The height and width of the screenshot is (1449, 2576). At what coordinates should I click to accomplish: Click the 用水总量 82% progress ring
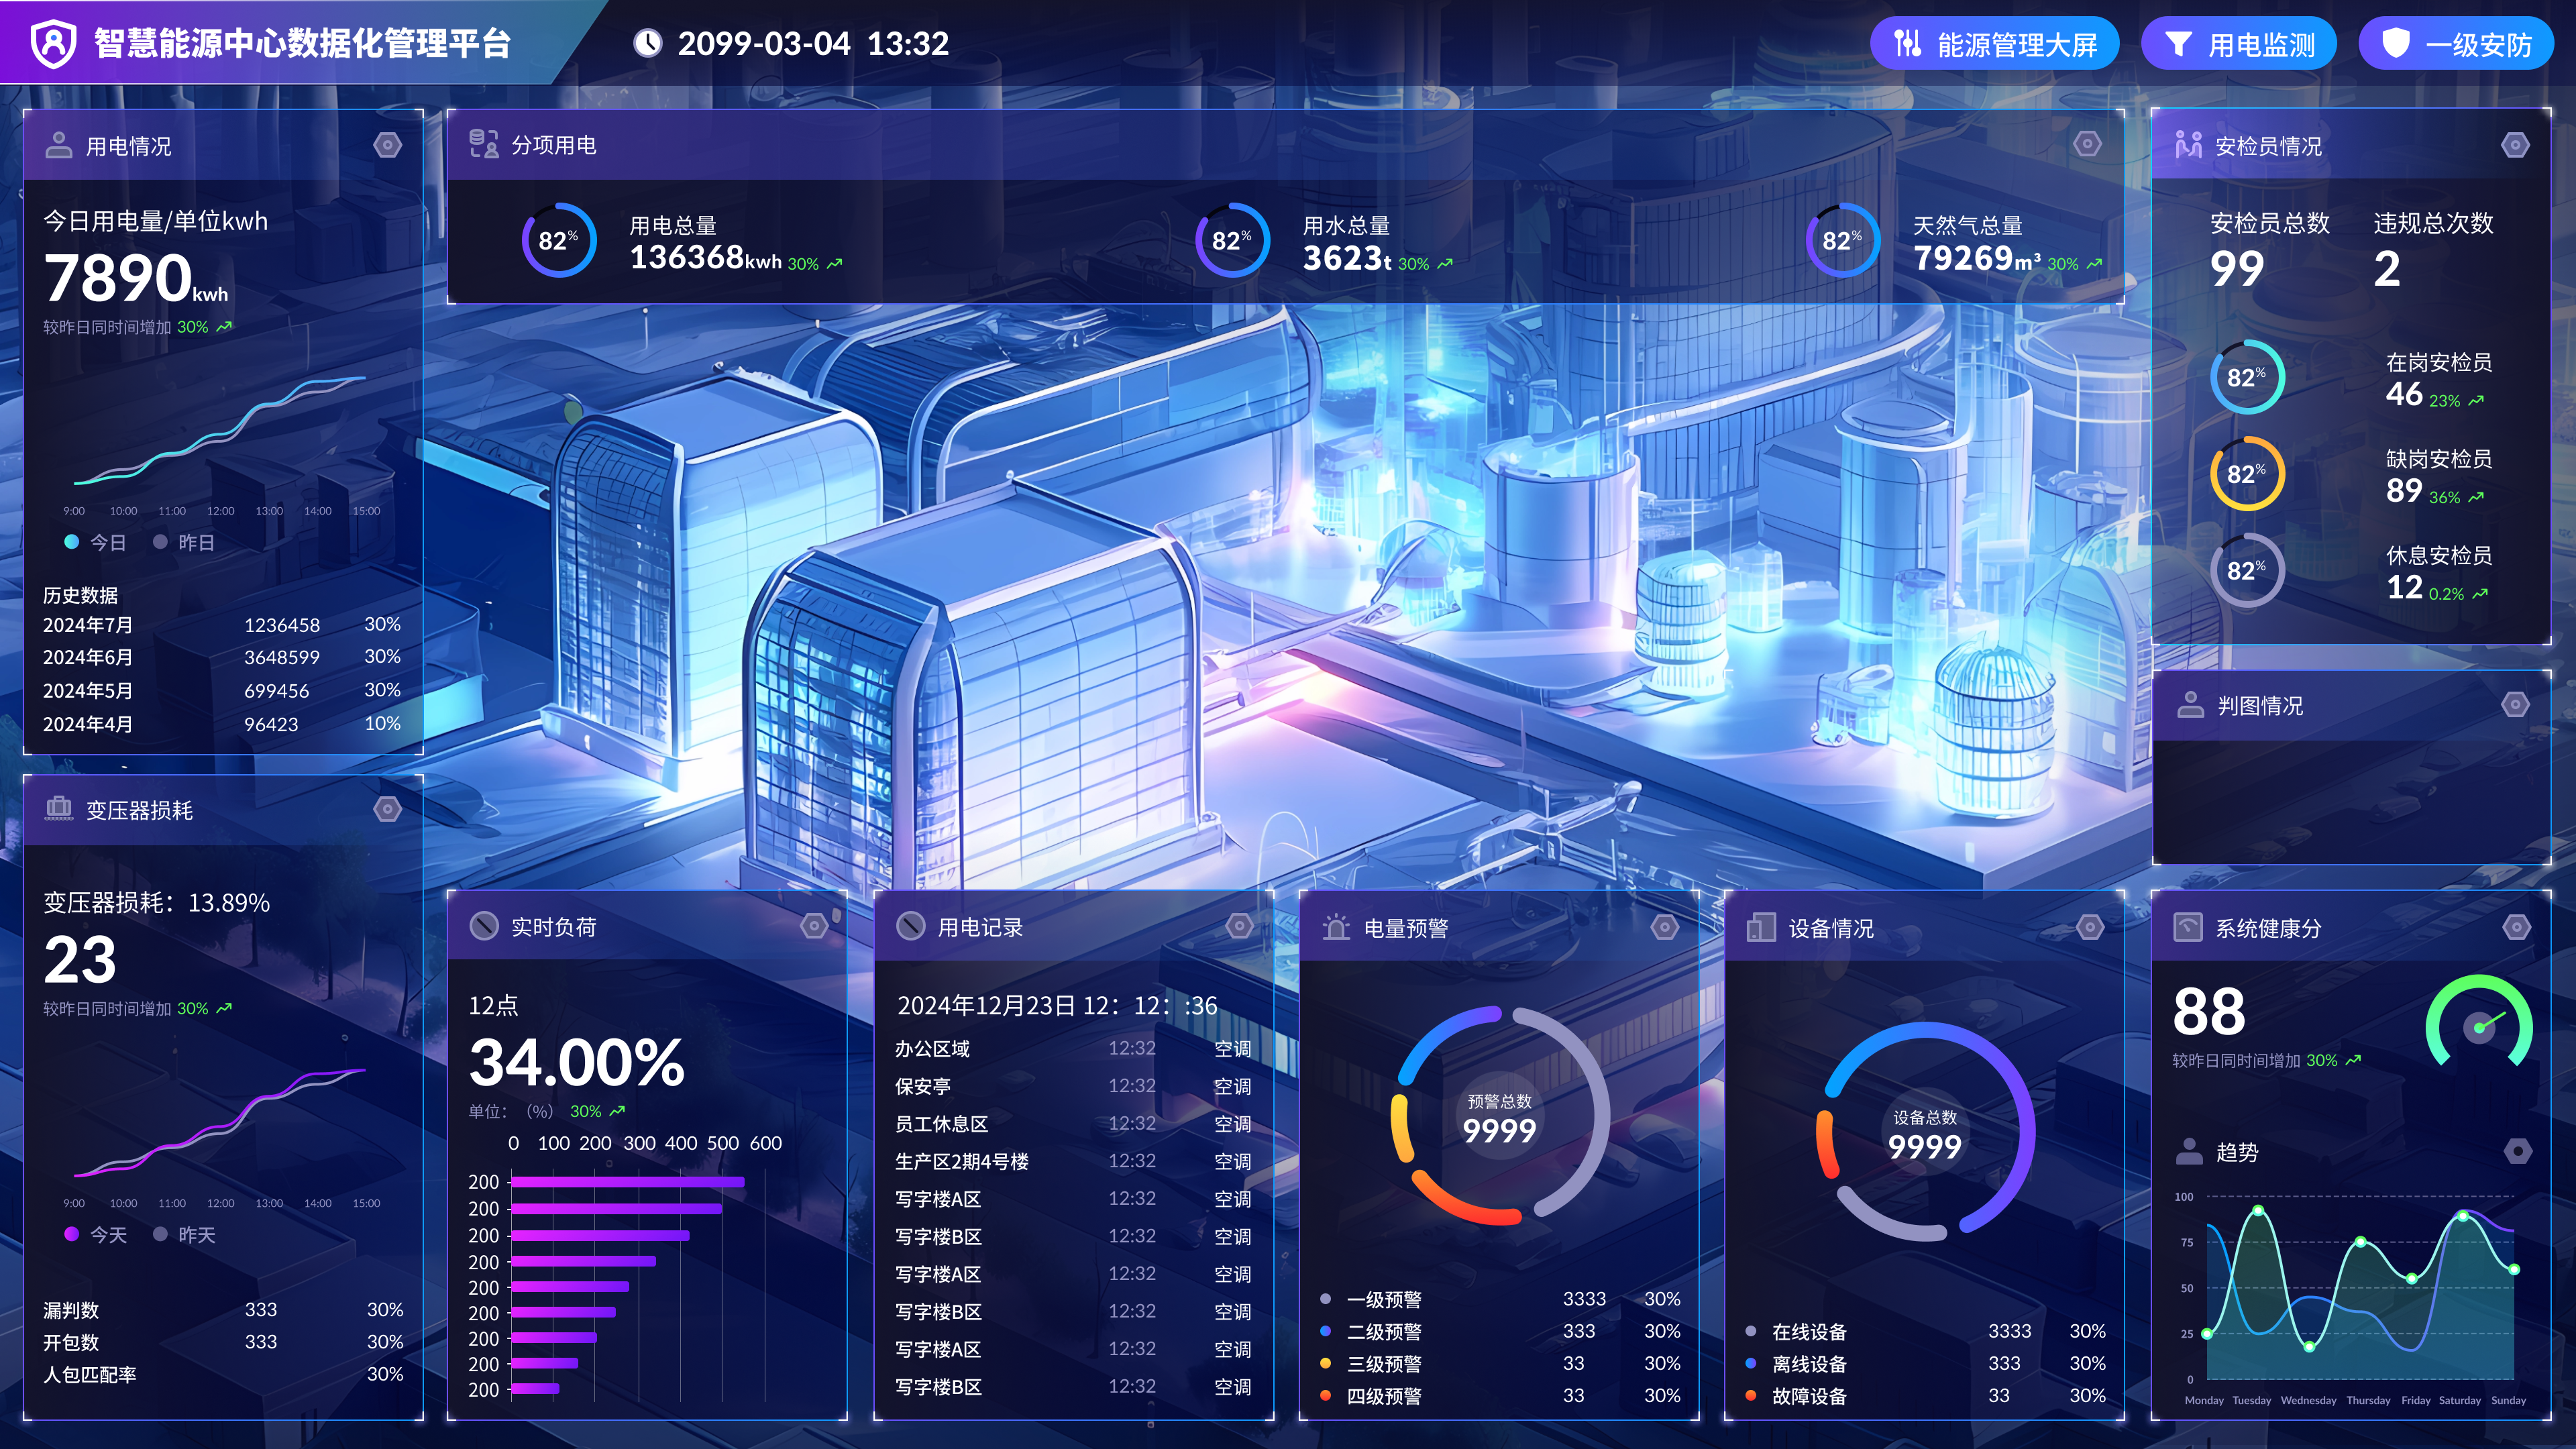(x=1232, y=240)
